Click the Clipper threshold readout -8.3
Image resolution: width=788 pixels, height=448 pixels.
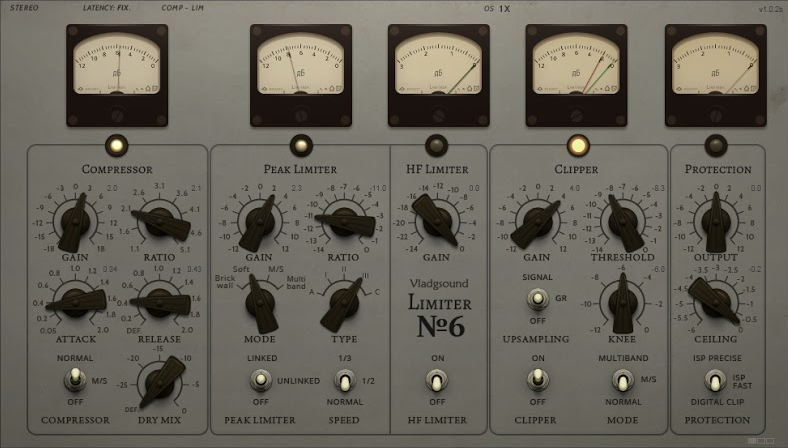(657, 188)
